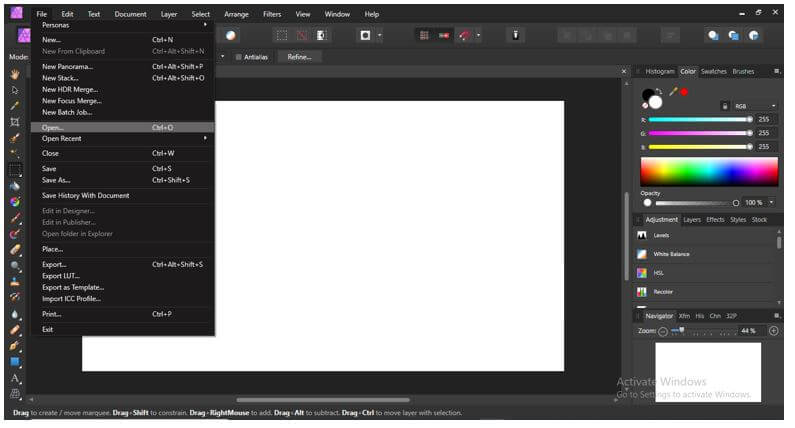
Task: Open dropdown arrow beside Quick Mask icon
Action: pyautogui.click(x=380, y=35)
